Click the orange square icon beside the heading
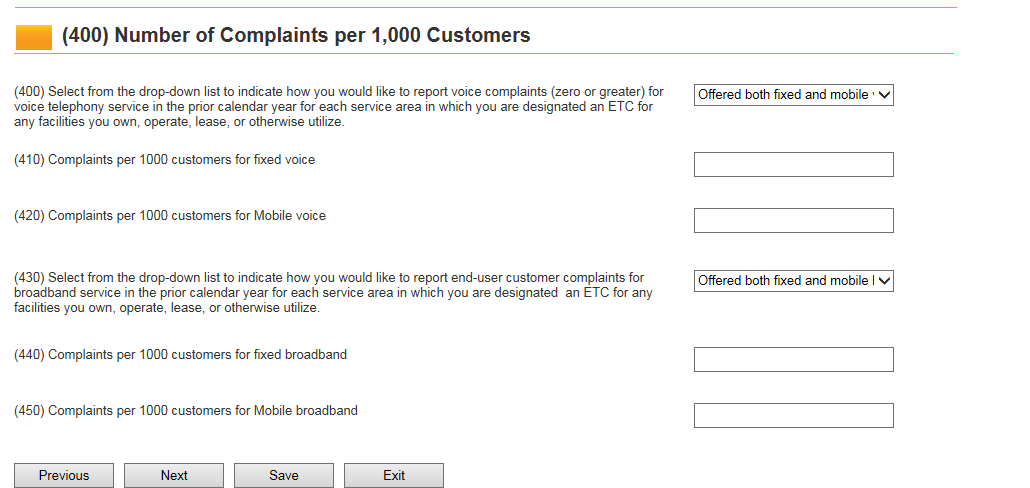Viewport: 1030px width, 488px height. (33, 37)
